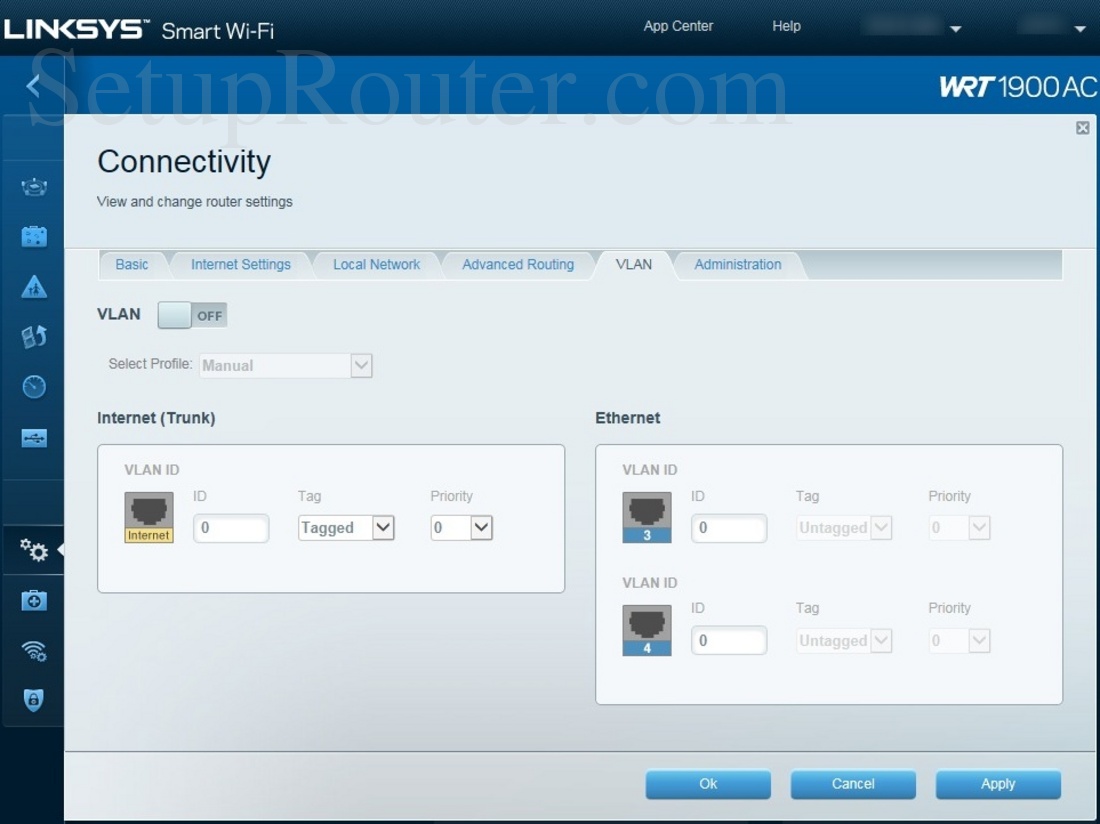Click the back arrow chevron

pos(32,86)
